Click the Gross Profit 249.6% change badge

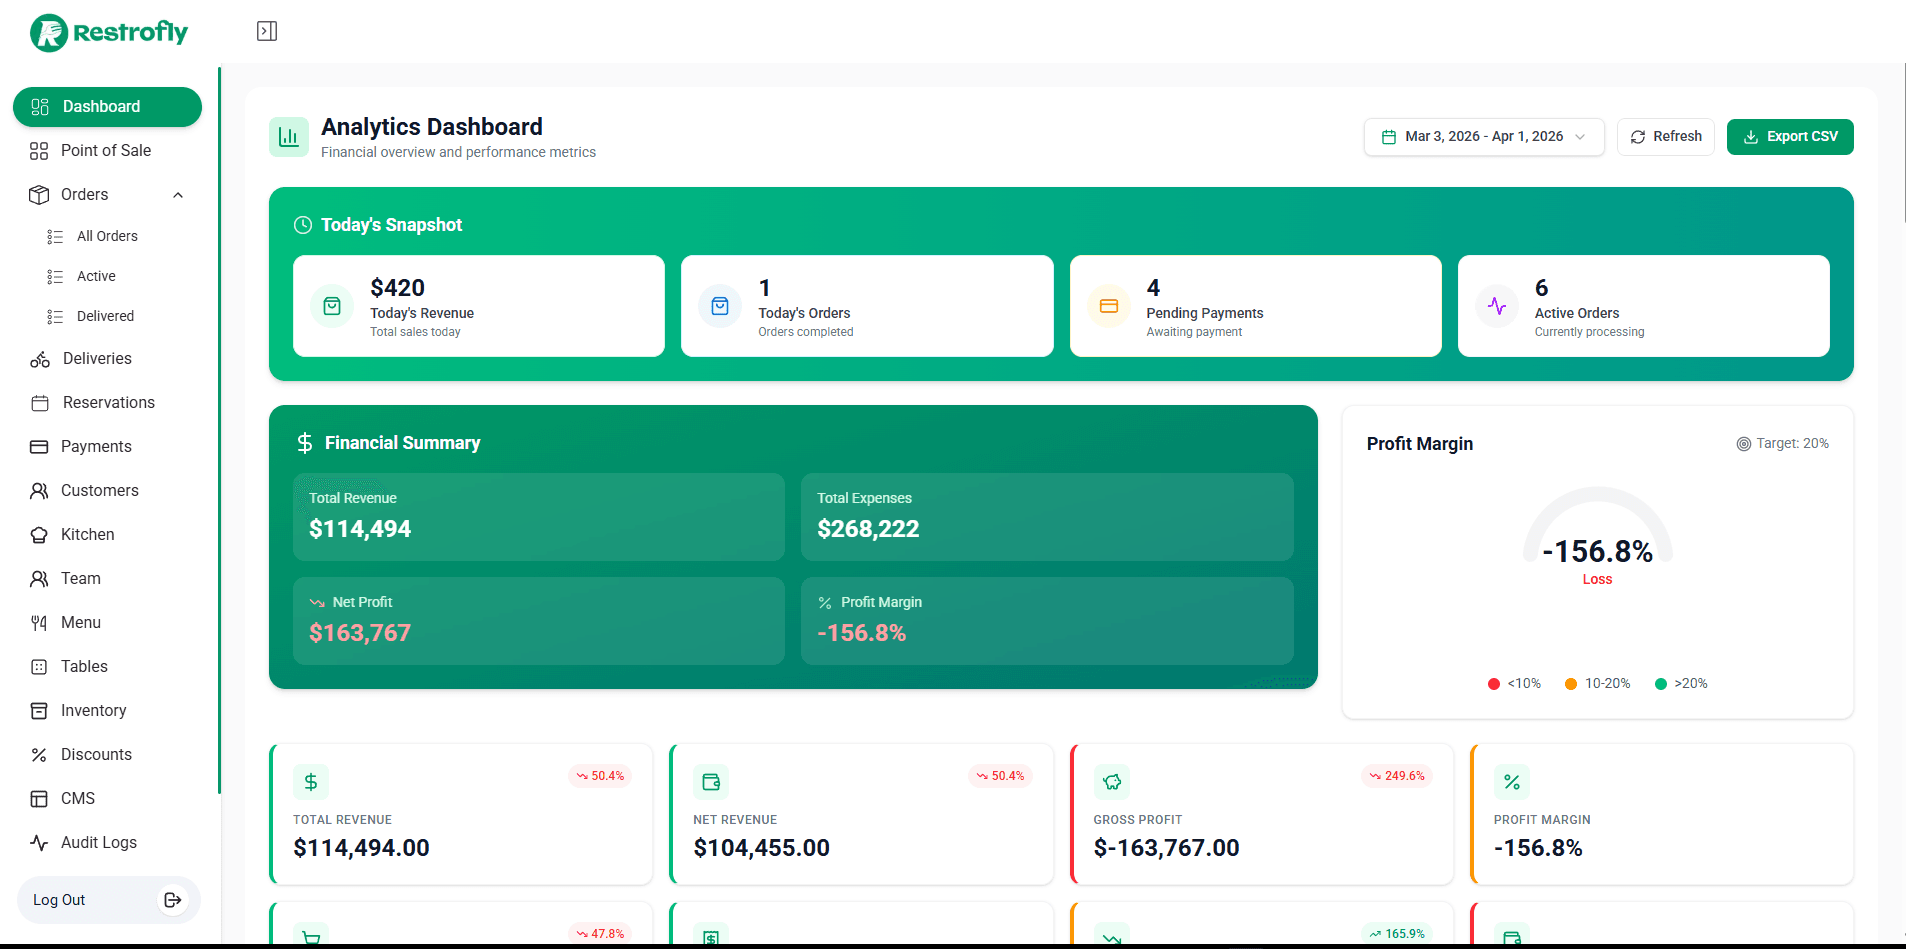coord(1397,776)
